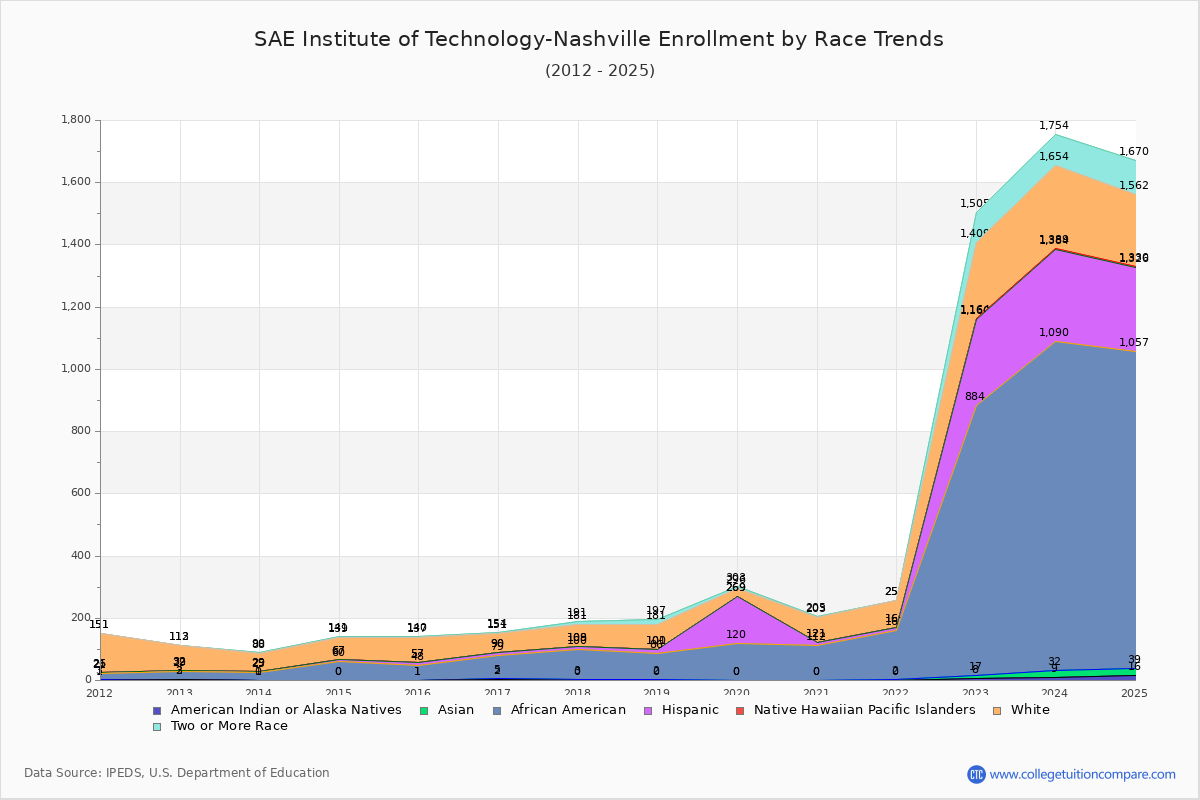Click the CTC logo icon
Viewport: 1200px width, 800px height.
[976, 774]
